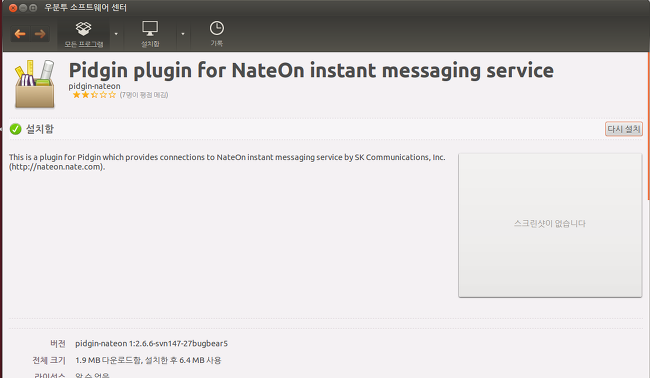Viewport: 650px width, 378px height.
Task: Click the pidgin-nateon package name text
Action: tap(95, 86)
